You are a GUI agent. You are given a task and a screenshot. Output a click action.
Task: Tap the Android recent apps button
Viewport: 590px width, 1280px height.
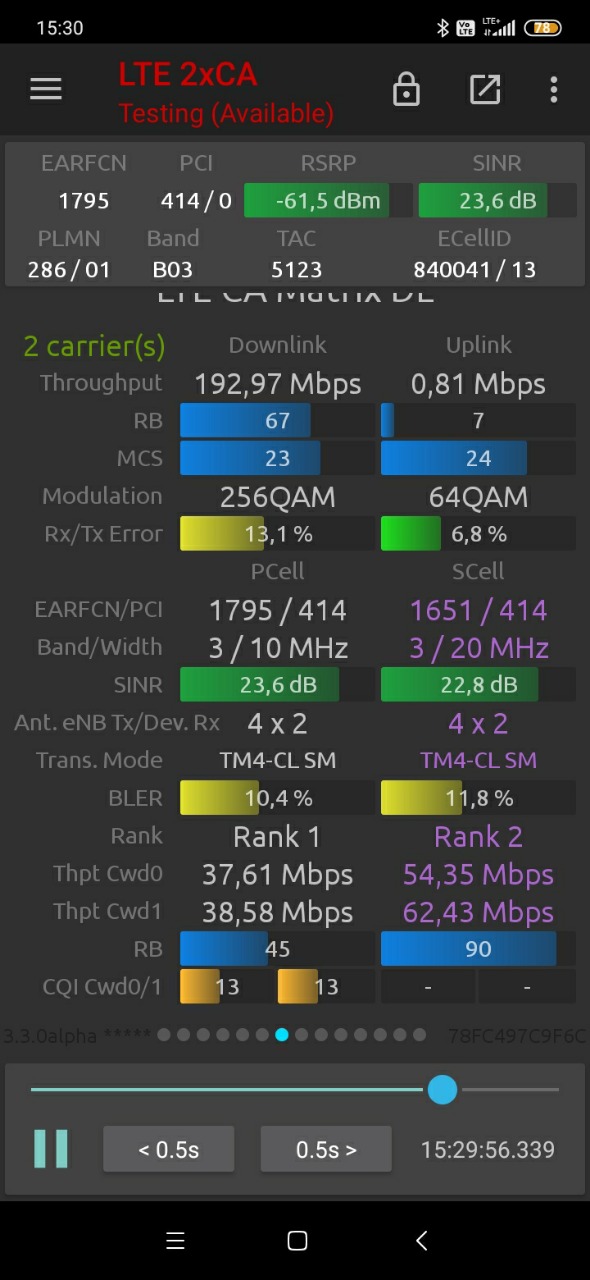click(175, 1241)
